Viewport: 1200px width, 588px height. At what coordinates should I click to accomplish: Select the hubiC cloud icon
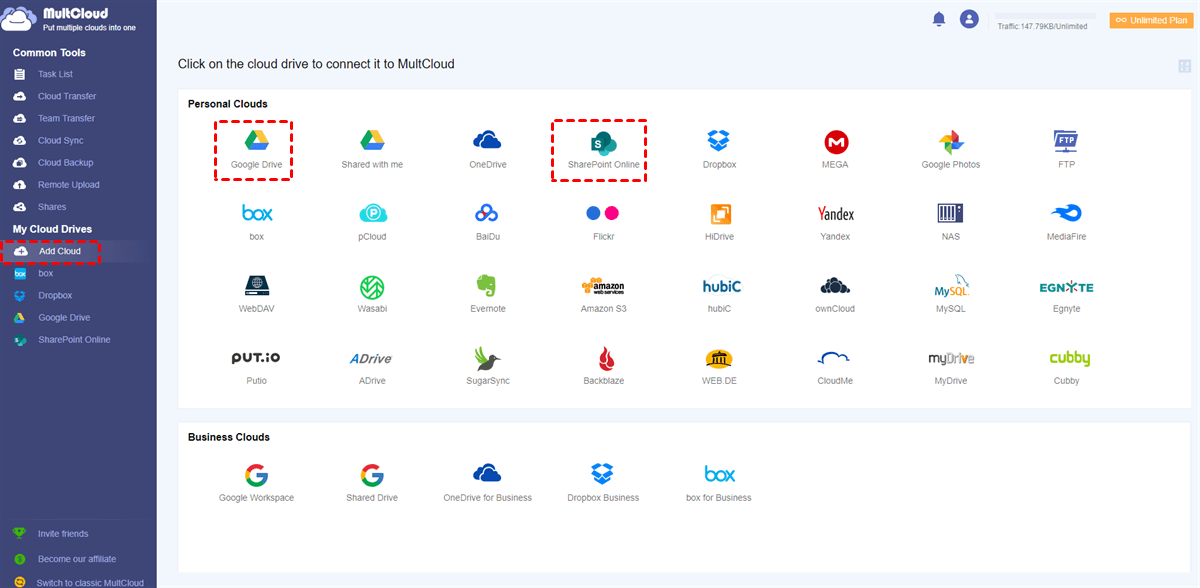point(720,286)
